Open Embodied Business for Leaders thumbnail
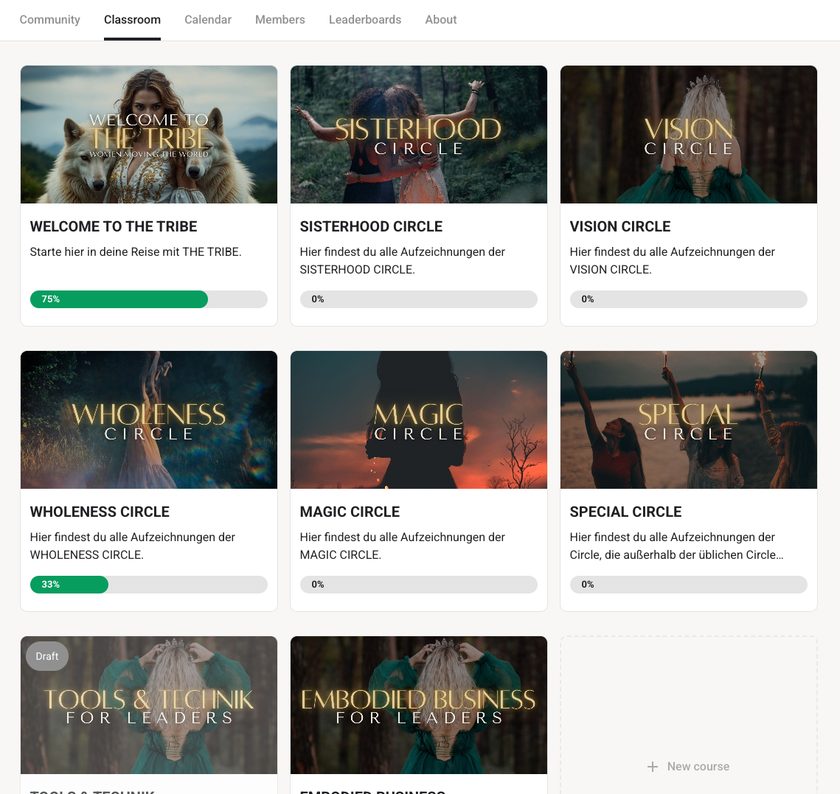 [x=419, y=705]
